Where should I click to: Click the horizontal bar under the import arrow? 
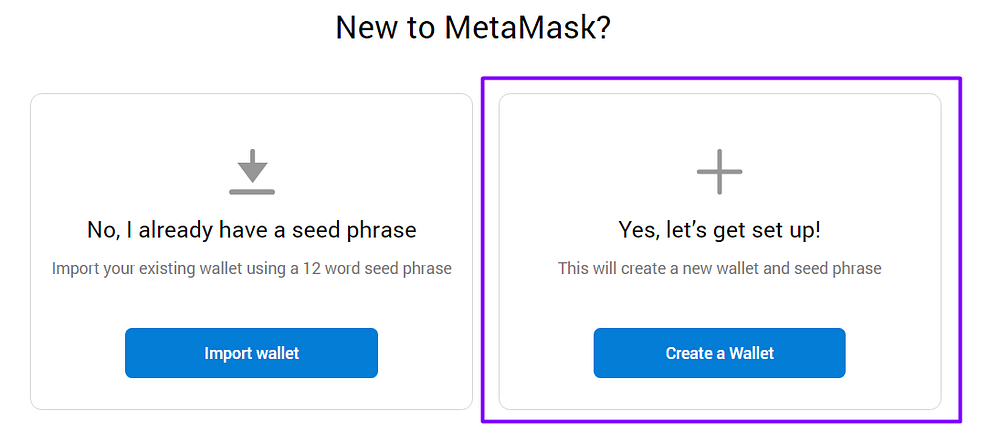[x=251, y=190]
